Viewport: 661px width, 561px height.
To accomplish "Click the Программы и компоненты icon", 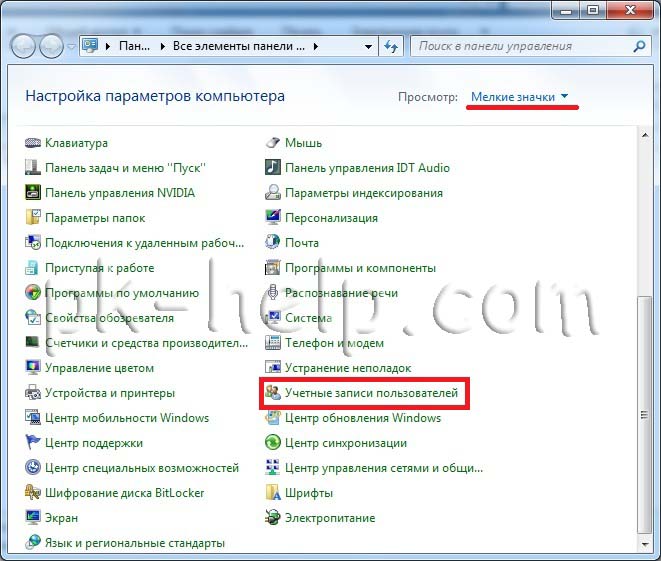I will (273, 268).
